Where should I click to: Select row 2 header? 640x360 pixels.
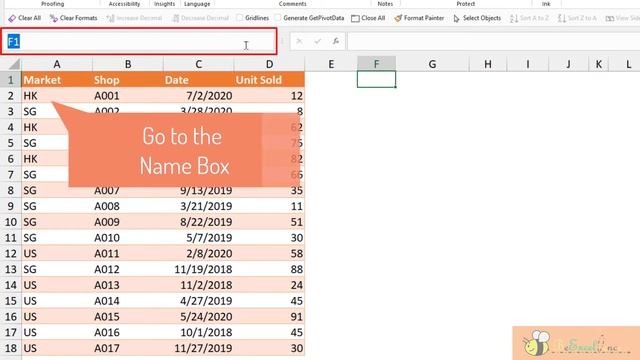[11, 96]
